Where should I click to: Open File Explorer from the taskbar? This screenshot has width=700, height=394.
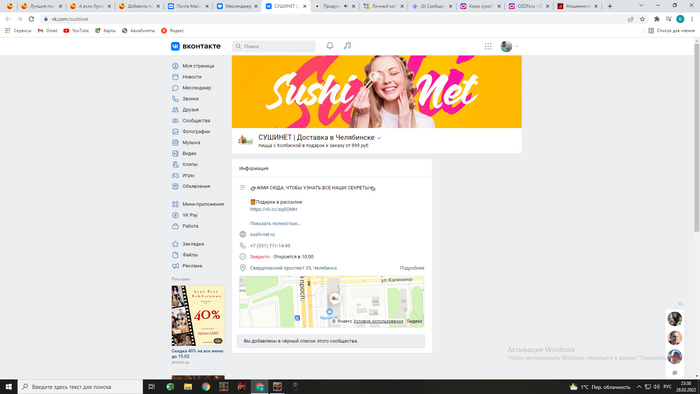coord(188,387)
